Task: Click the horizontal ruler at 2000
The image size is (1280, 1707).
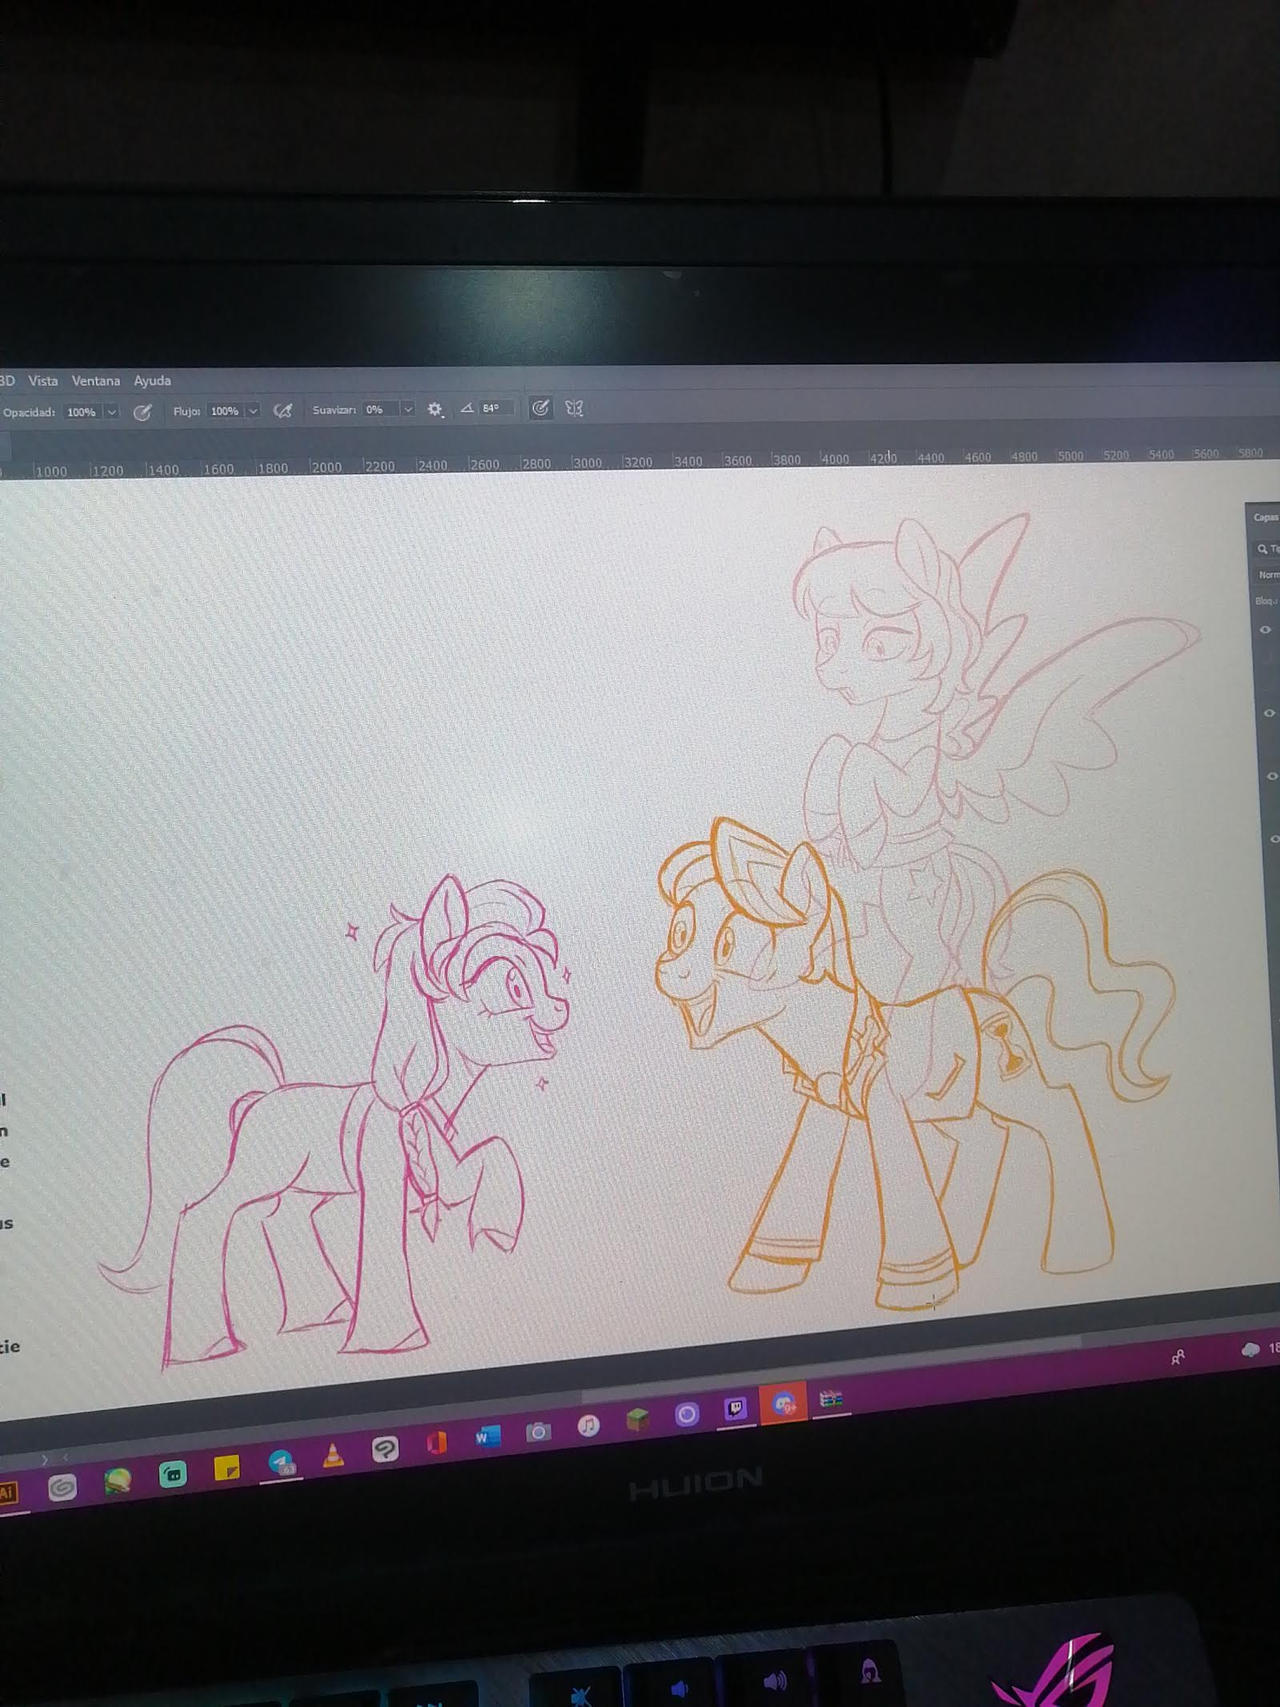Action: 326,467
